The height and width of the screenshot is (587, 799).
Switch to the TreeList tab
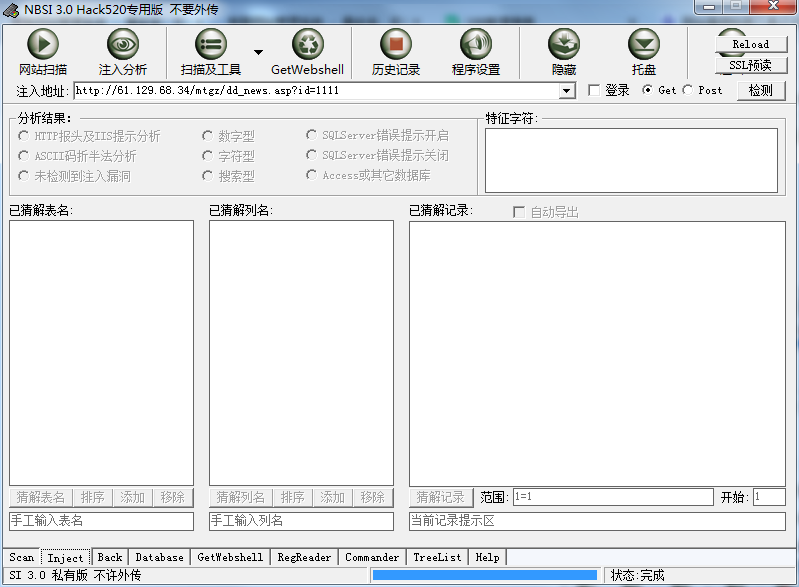437,557
